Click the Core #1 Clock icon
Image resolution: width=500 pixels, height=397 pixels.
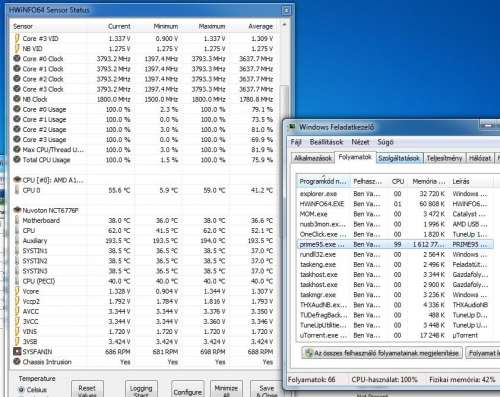point(17,69)
